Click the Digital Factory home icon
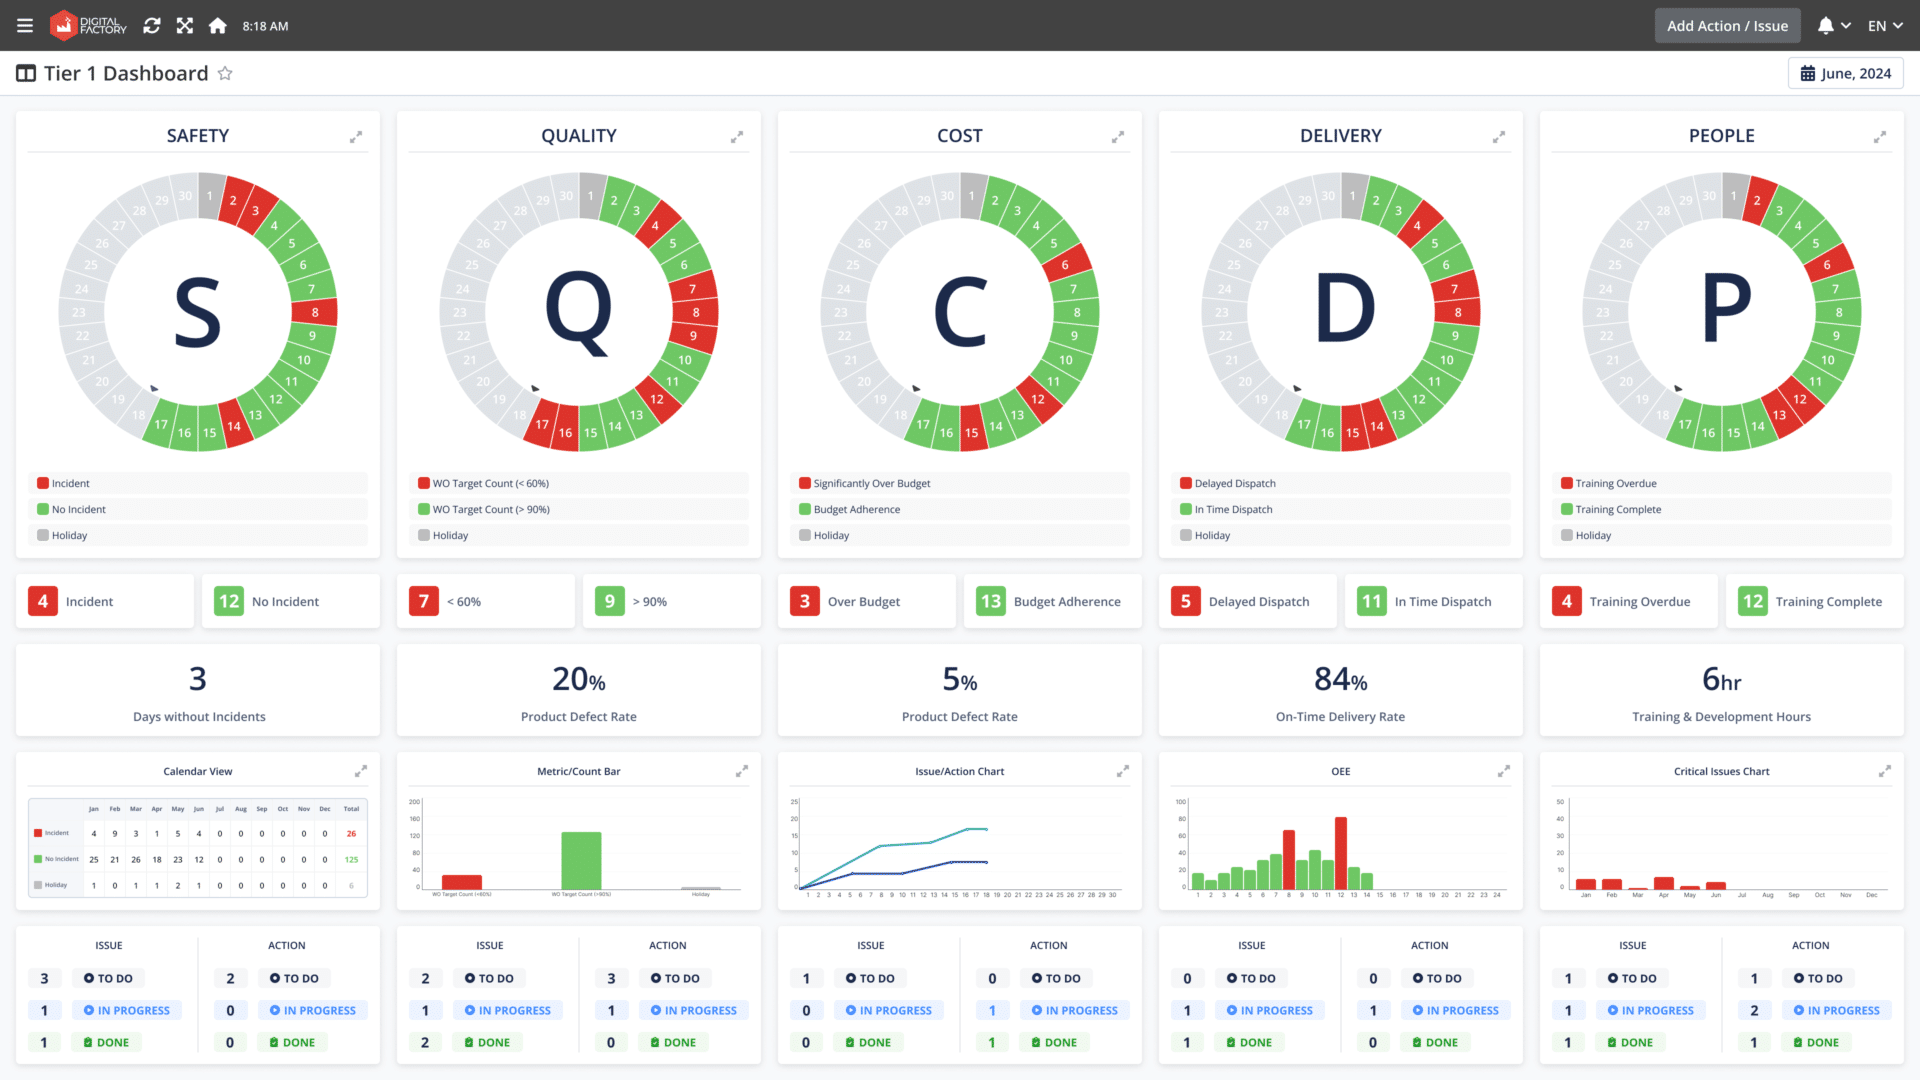This screenshot has width=1920, height=1080. (x=218, y=25)
